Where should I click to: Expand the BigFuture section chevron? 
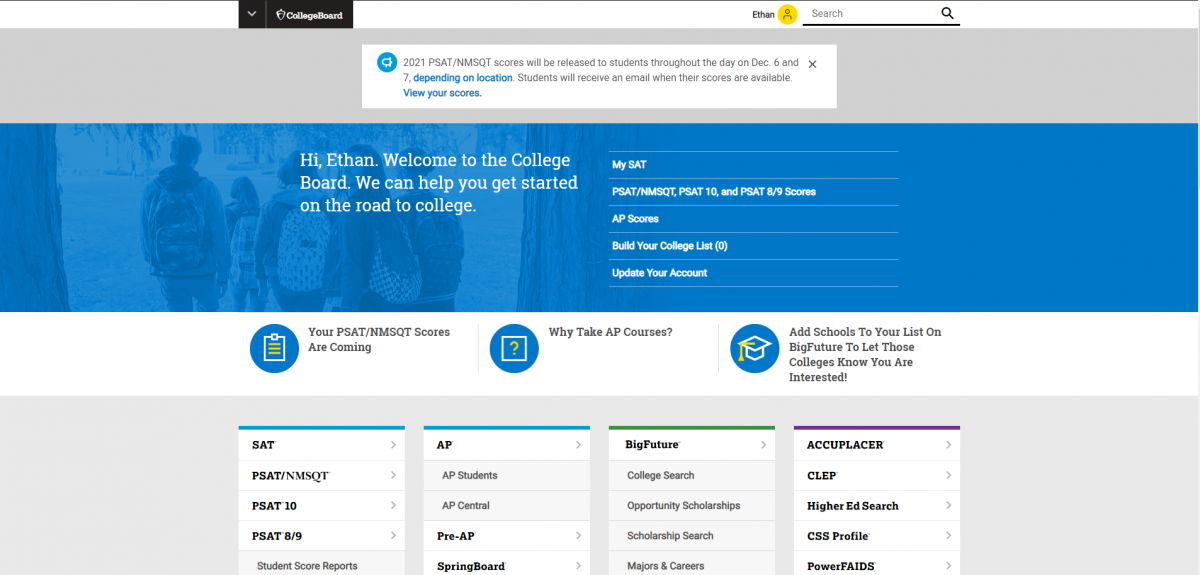[763, 445]
